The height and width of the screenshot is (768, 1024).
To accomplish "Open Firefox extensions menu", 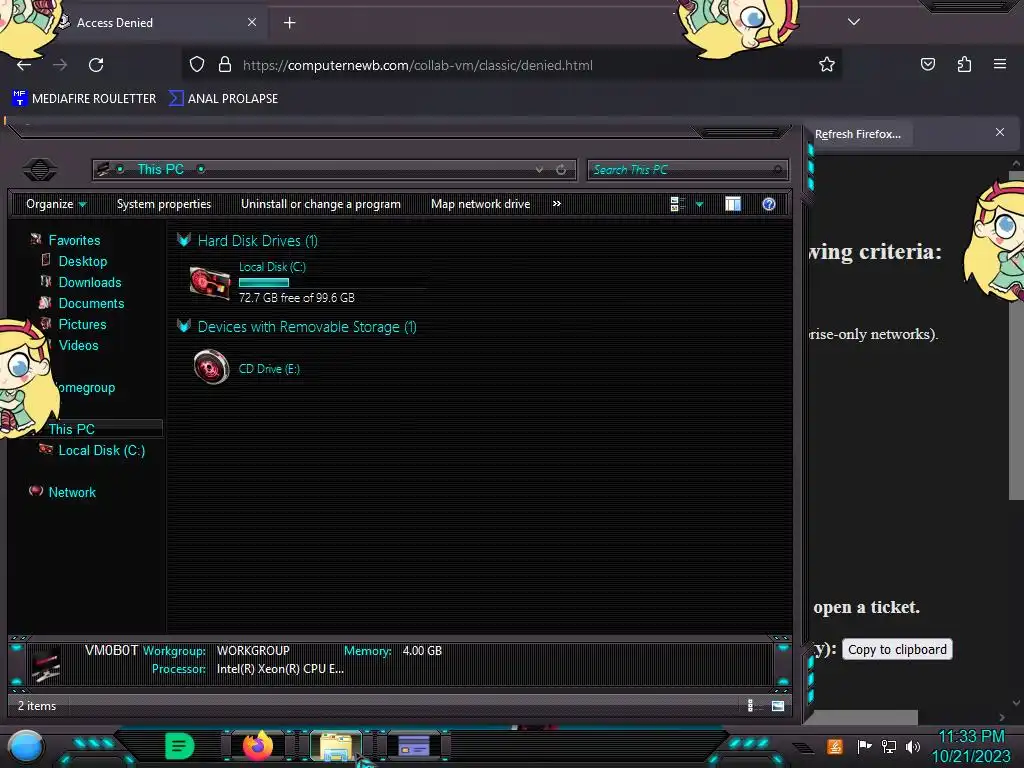I will (x=964, y=64).
